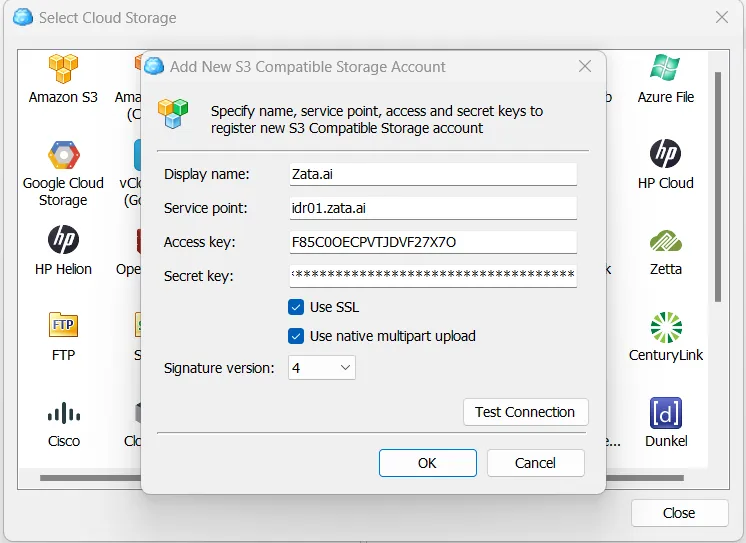Click vertical scrollbar of storage list

[x=718, y=187]
